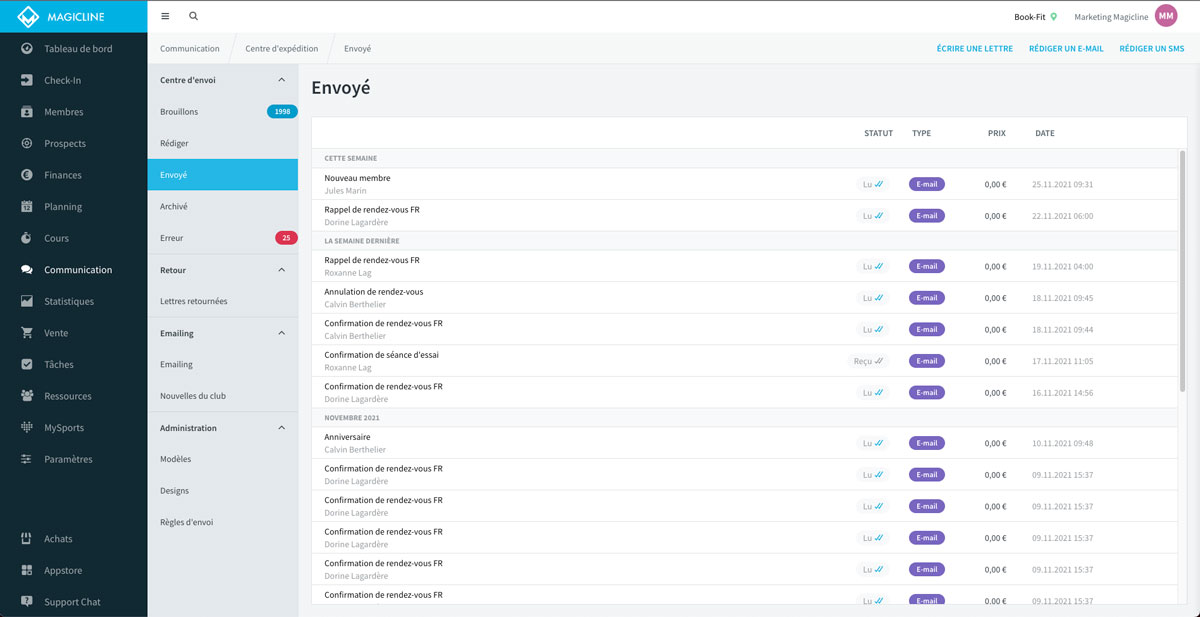Click the Communication chat bubble icon
This screenshot has height=617, width=1200.
point(27,270)
